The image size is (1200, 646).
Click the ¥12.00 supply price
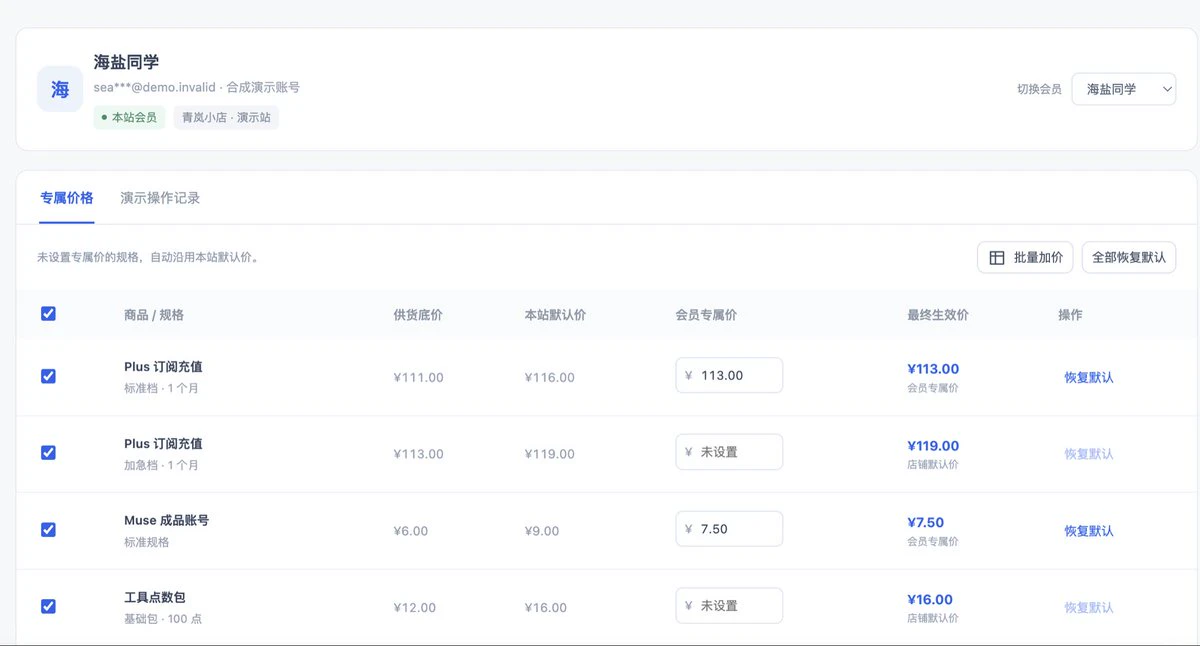[x=415, y=608]
